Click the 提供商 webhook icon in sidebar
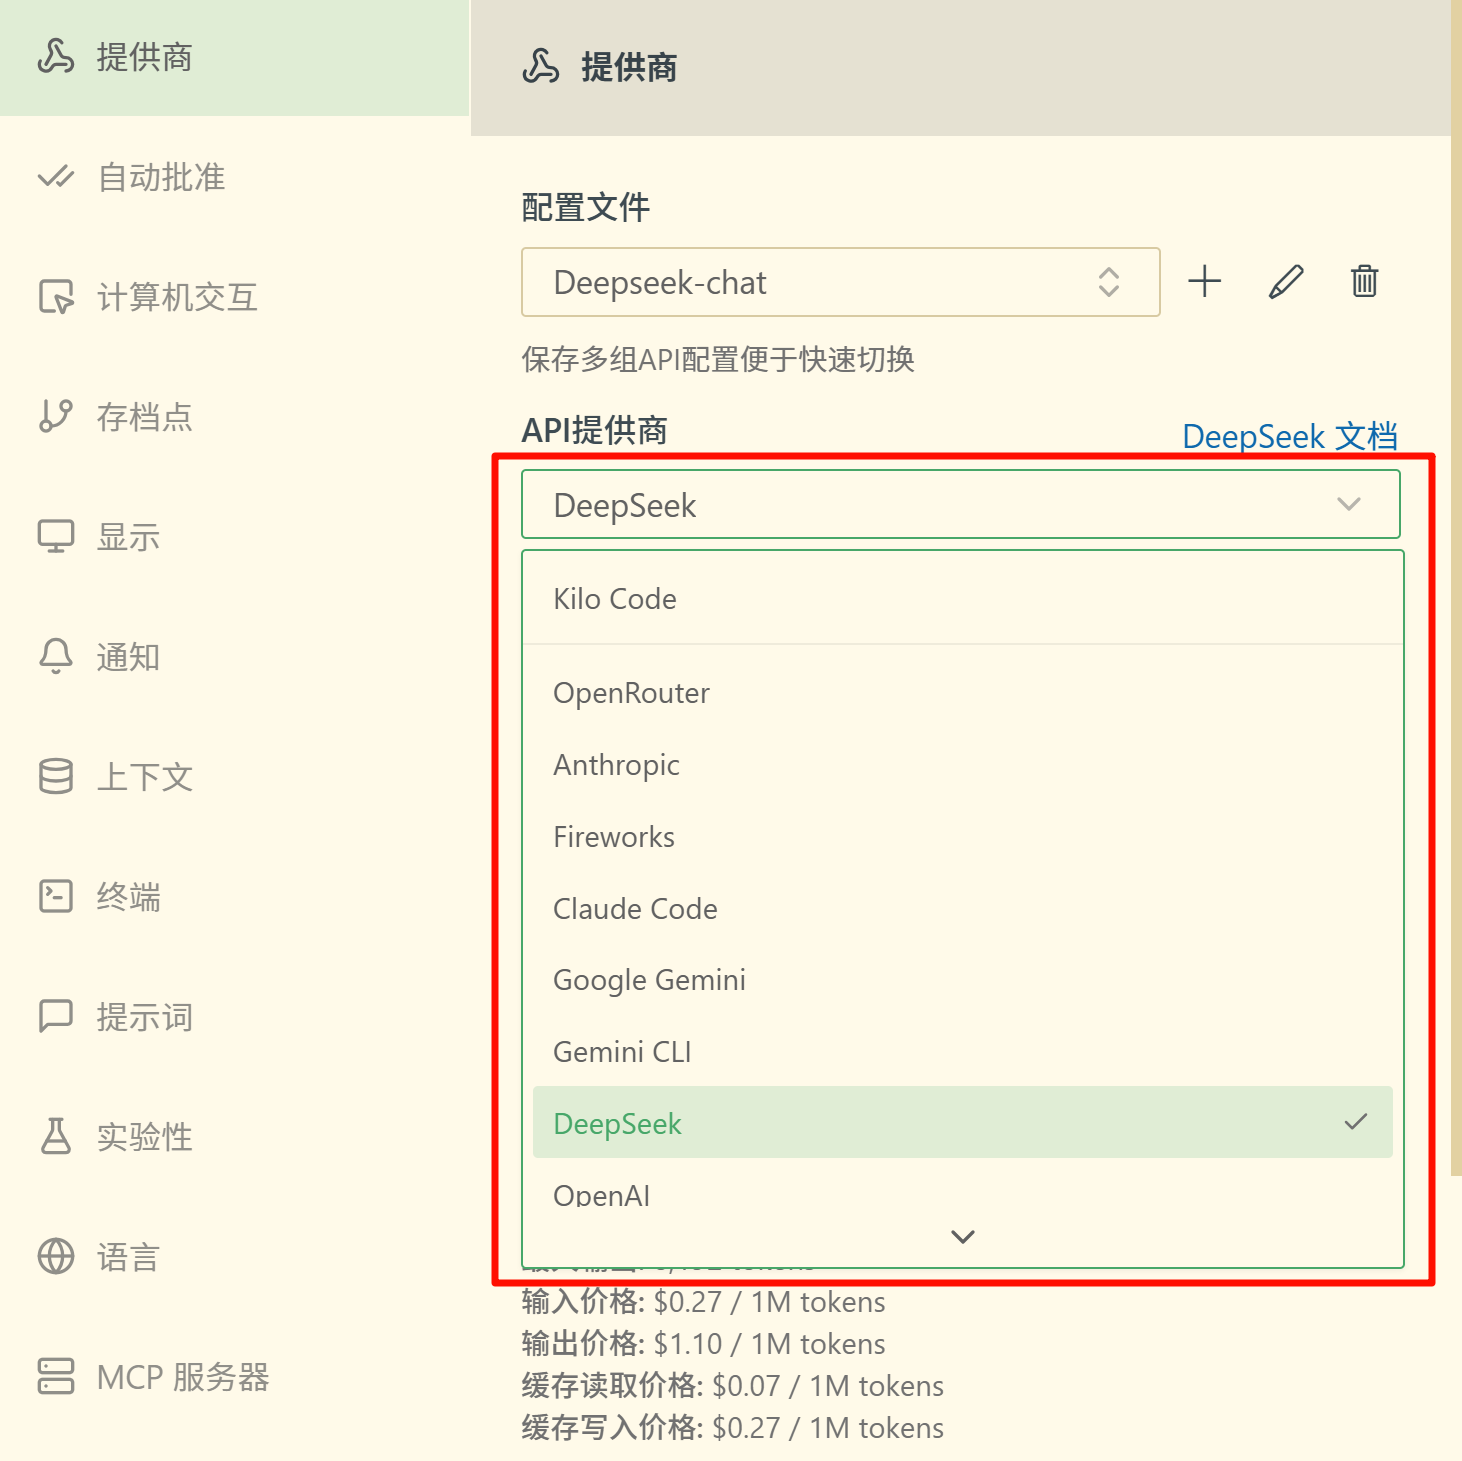The image size is (1462, 1461). coord(56,57)
